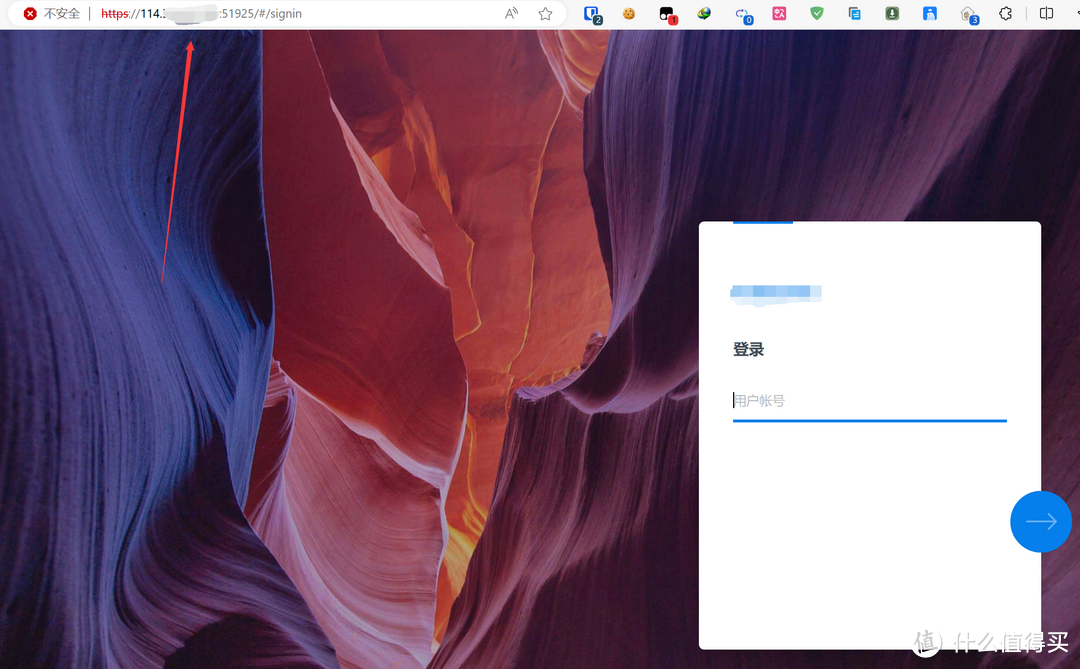
Task: Open the blue bottle-shaped extension icon
Action: point(930,14)
